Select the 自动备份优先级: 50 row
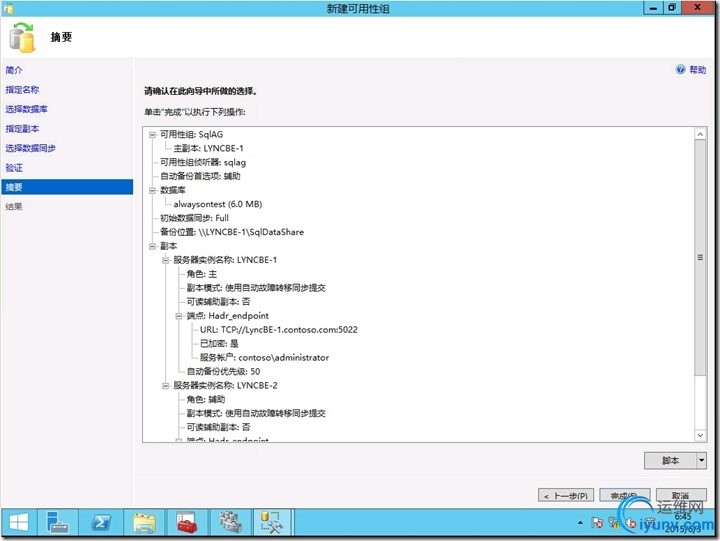This screenshot has width=720, height=541. [223, 372]
